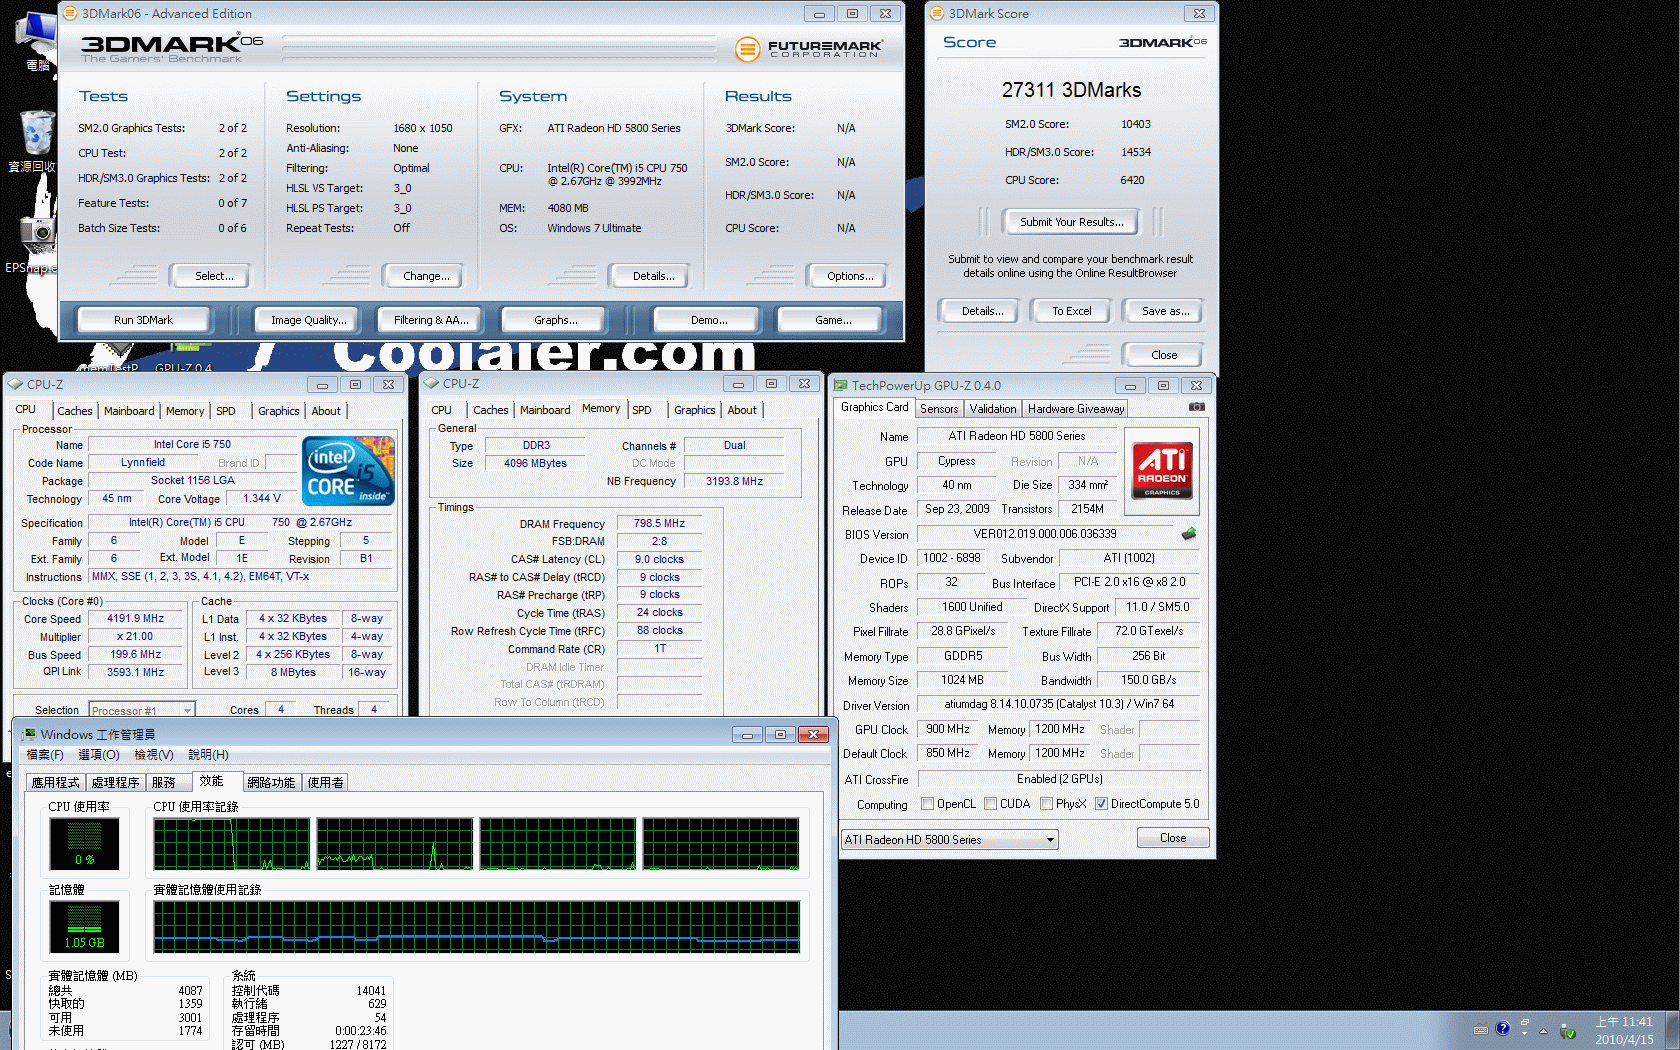
Task: Click the CPU usage meter showing 0 %
Action: click(84, 844)
